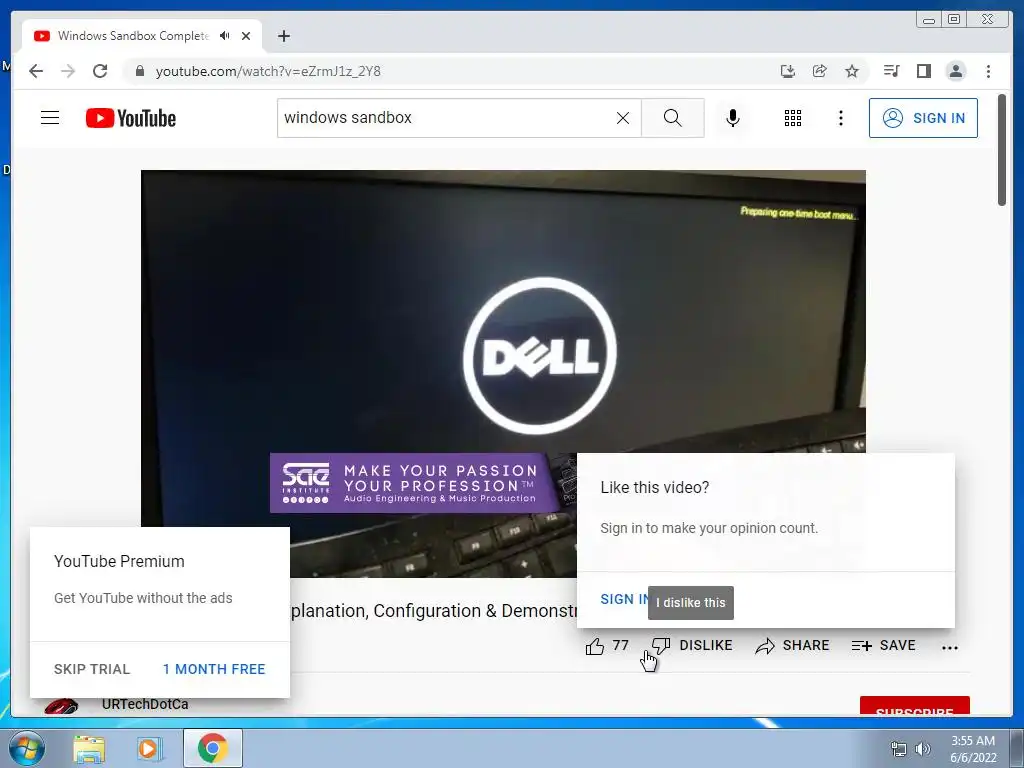Viewport: 1024px width, 768px height.
Task: Open YouTube settings three-dot menu
Action: click(x=840, y=118)
